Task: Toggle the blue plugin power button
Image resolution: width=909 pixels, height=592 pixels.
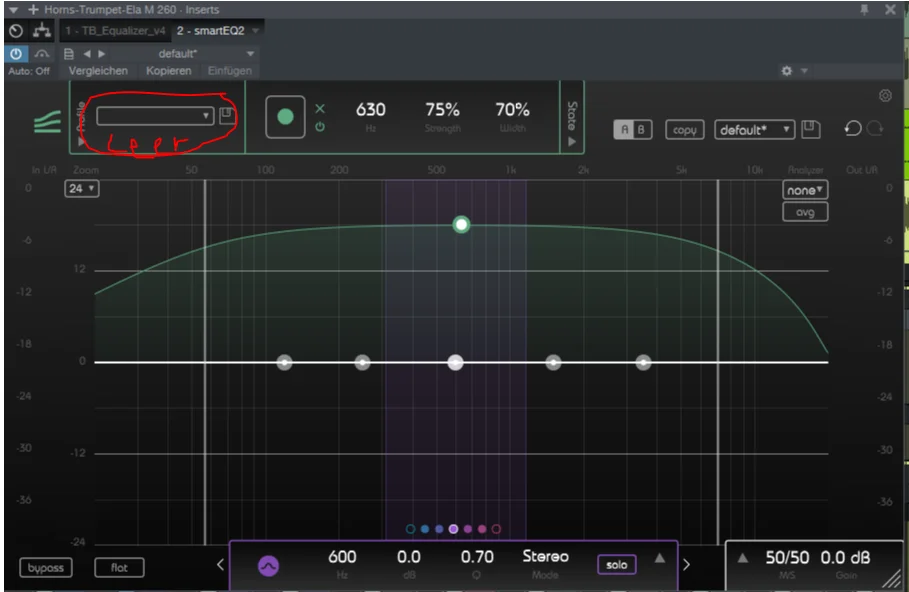Action: click(16, 54)
